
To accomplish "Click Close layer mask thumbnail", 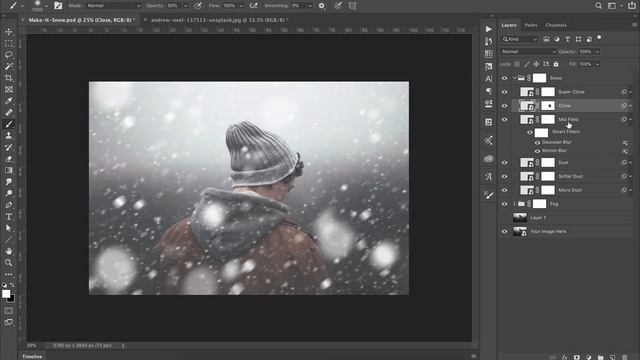I will click(x=548, y=106).
